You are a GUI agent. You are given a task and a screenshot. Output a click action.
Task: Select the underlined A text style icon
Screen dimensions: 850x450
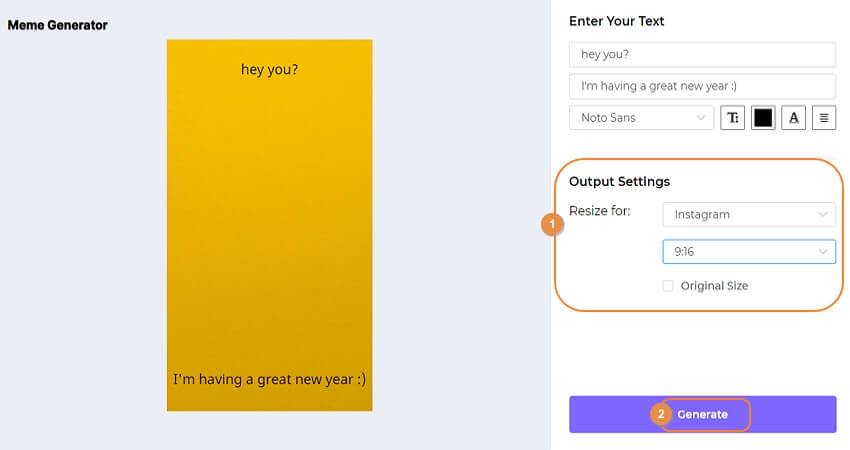click(794, 118)
